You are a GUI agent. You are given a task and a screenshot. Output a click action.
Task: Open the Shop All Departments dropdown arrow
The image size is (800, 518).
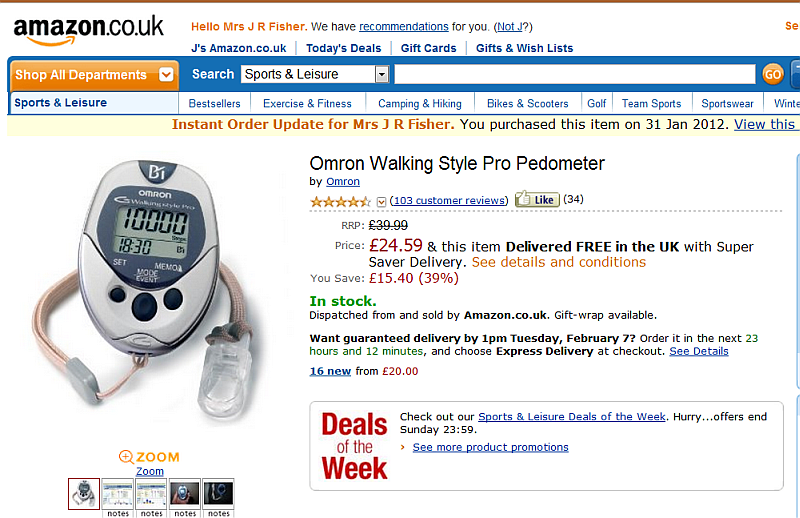click(166, 75)
